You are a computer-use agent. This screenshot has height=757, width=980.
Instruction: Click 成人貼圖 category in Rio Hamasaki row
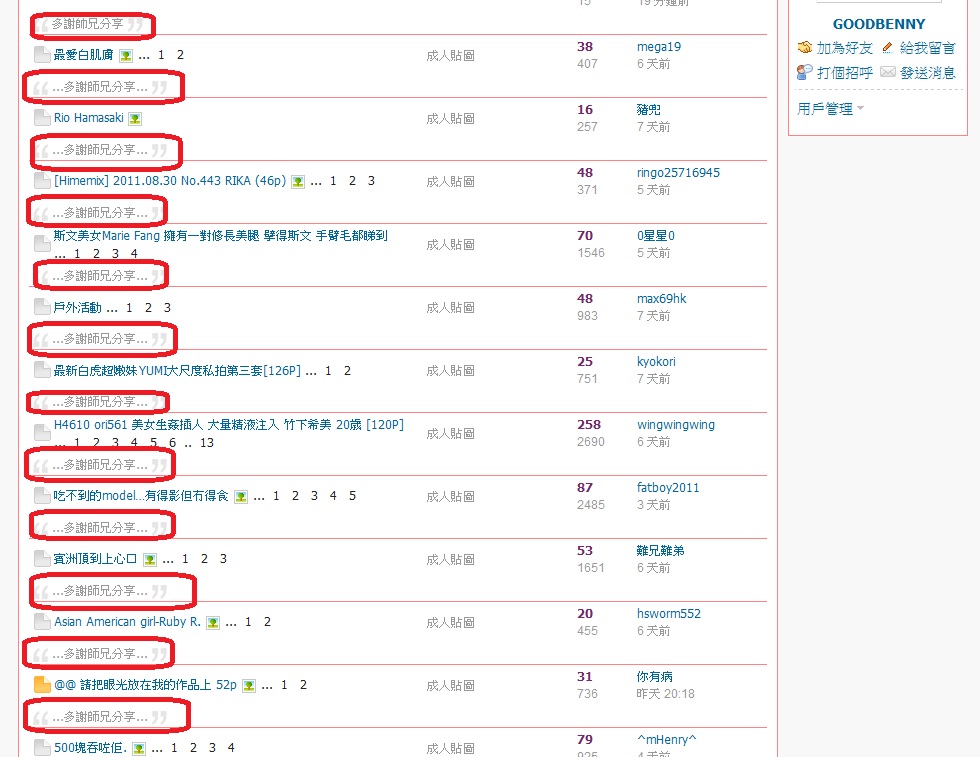(450, 119)
